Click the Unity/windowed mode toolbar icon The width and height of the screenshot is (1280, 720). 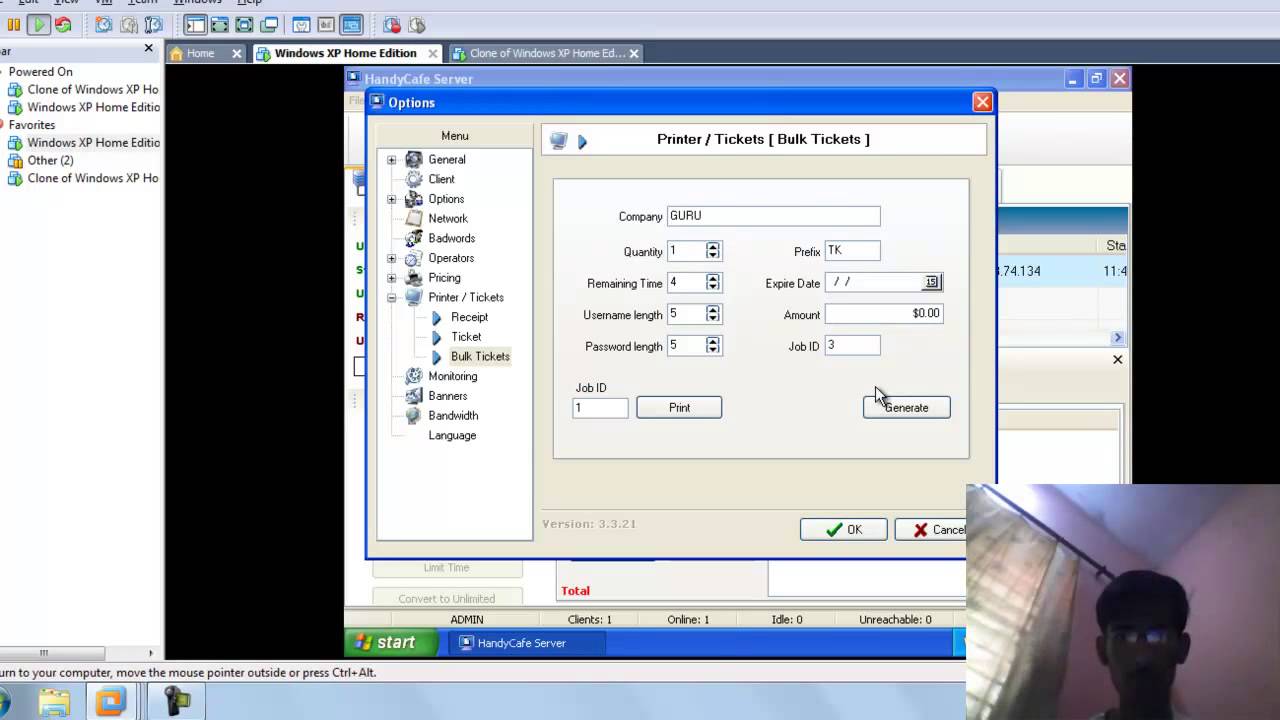(x=269, y=25)
